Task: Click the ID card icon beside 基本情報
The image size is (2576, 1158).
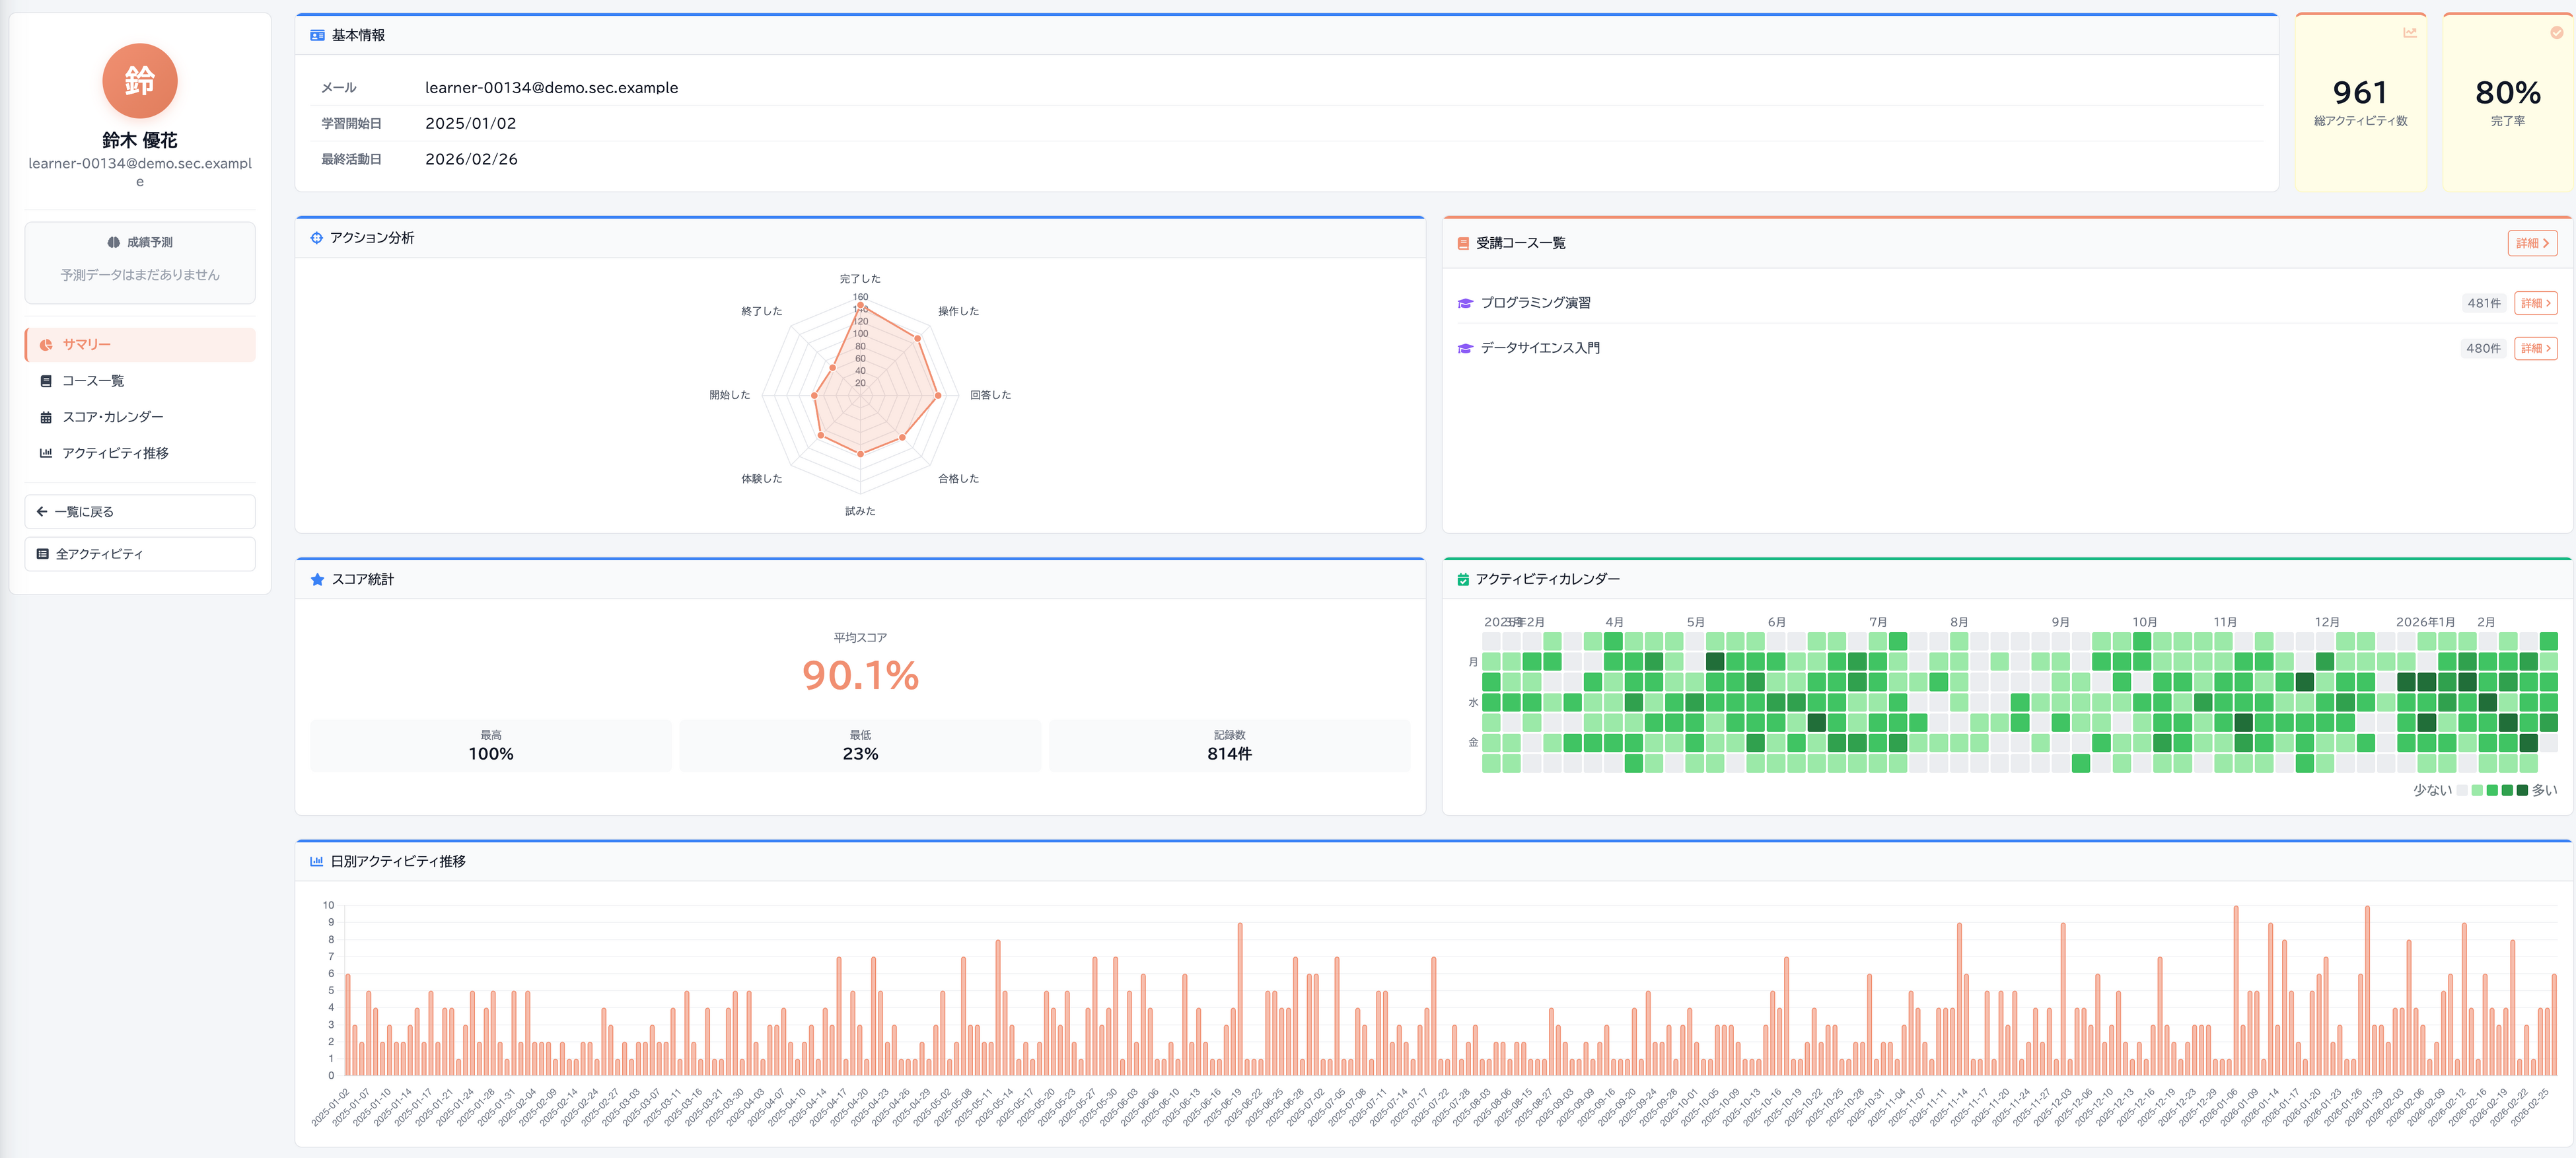Action: click(317, 35)
